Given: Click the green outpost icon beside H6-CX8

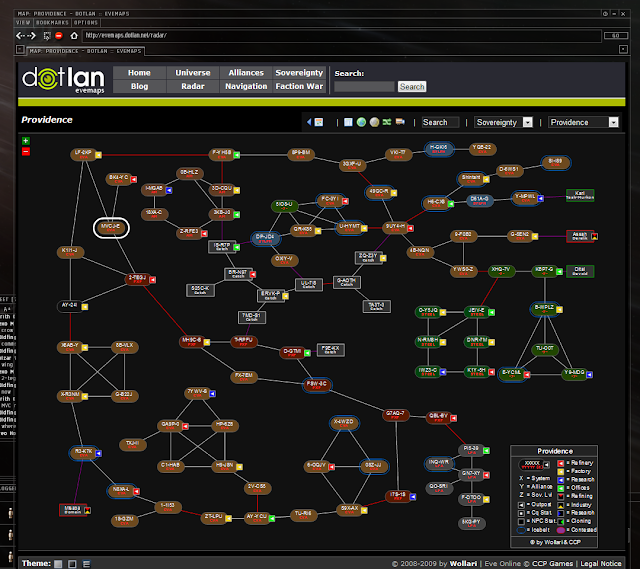Looking at the screenshot, I should (x=451, y=204).
